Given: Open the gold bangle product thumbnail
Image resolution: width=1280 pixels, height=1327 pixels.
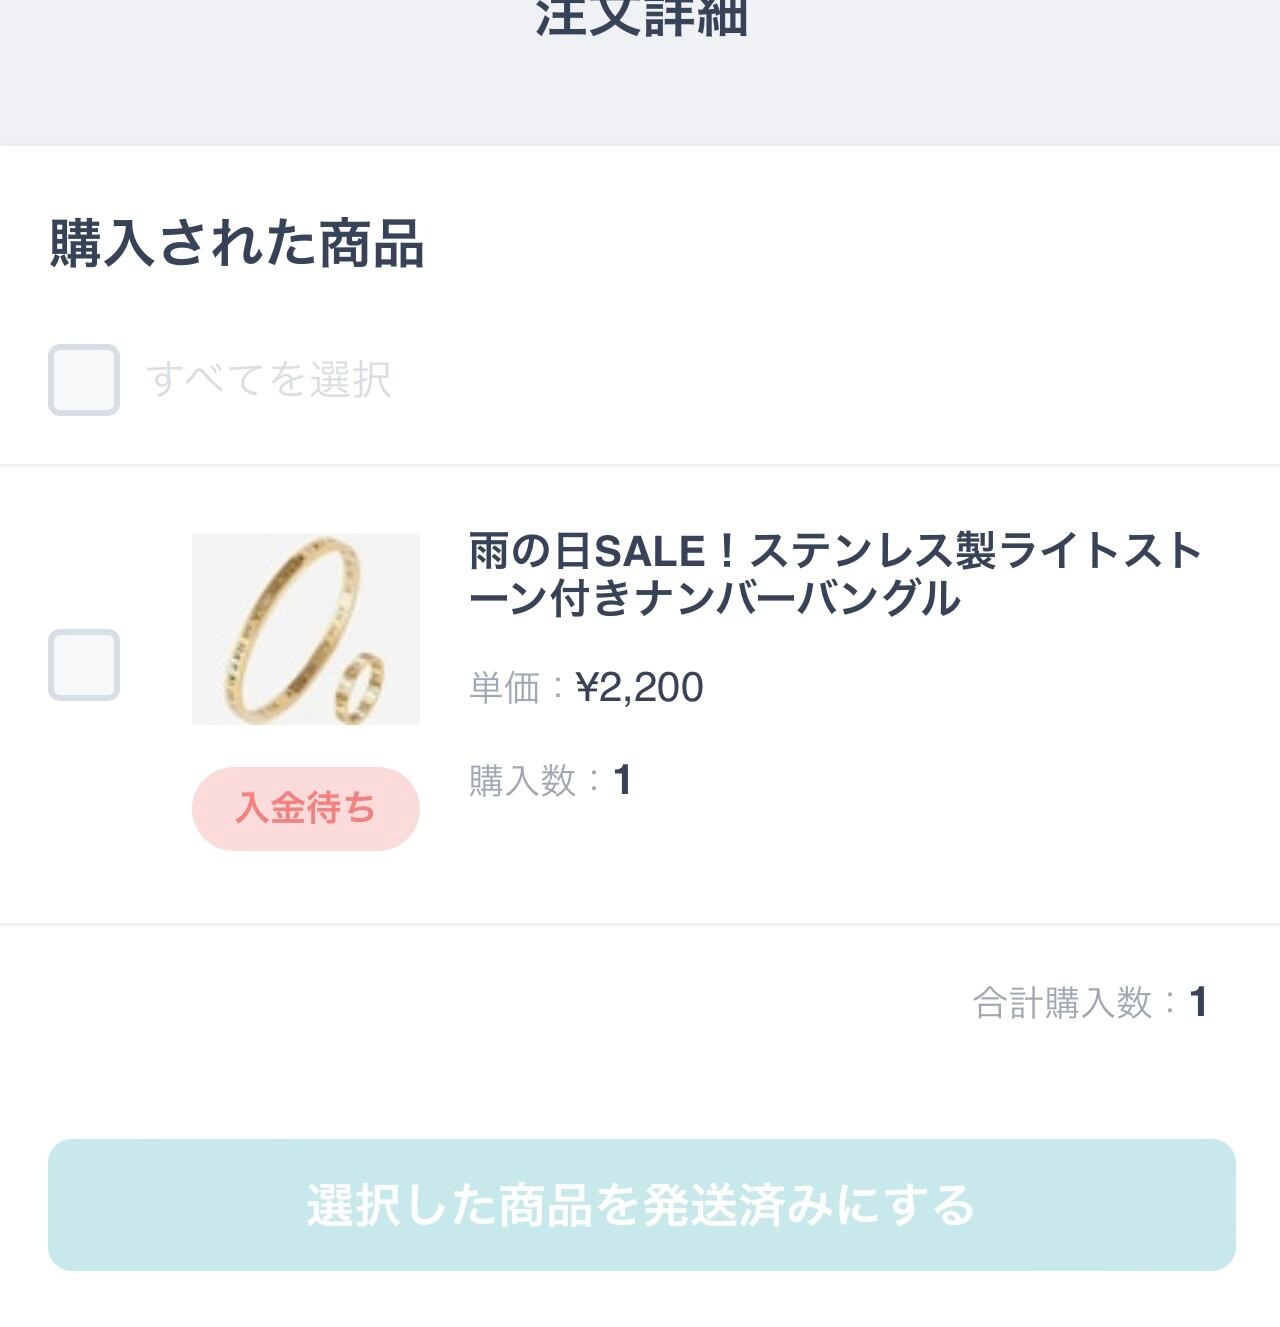Looking at the screenshot, I should click(x=305, y=629).
